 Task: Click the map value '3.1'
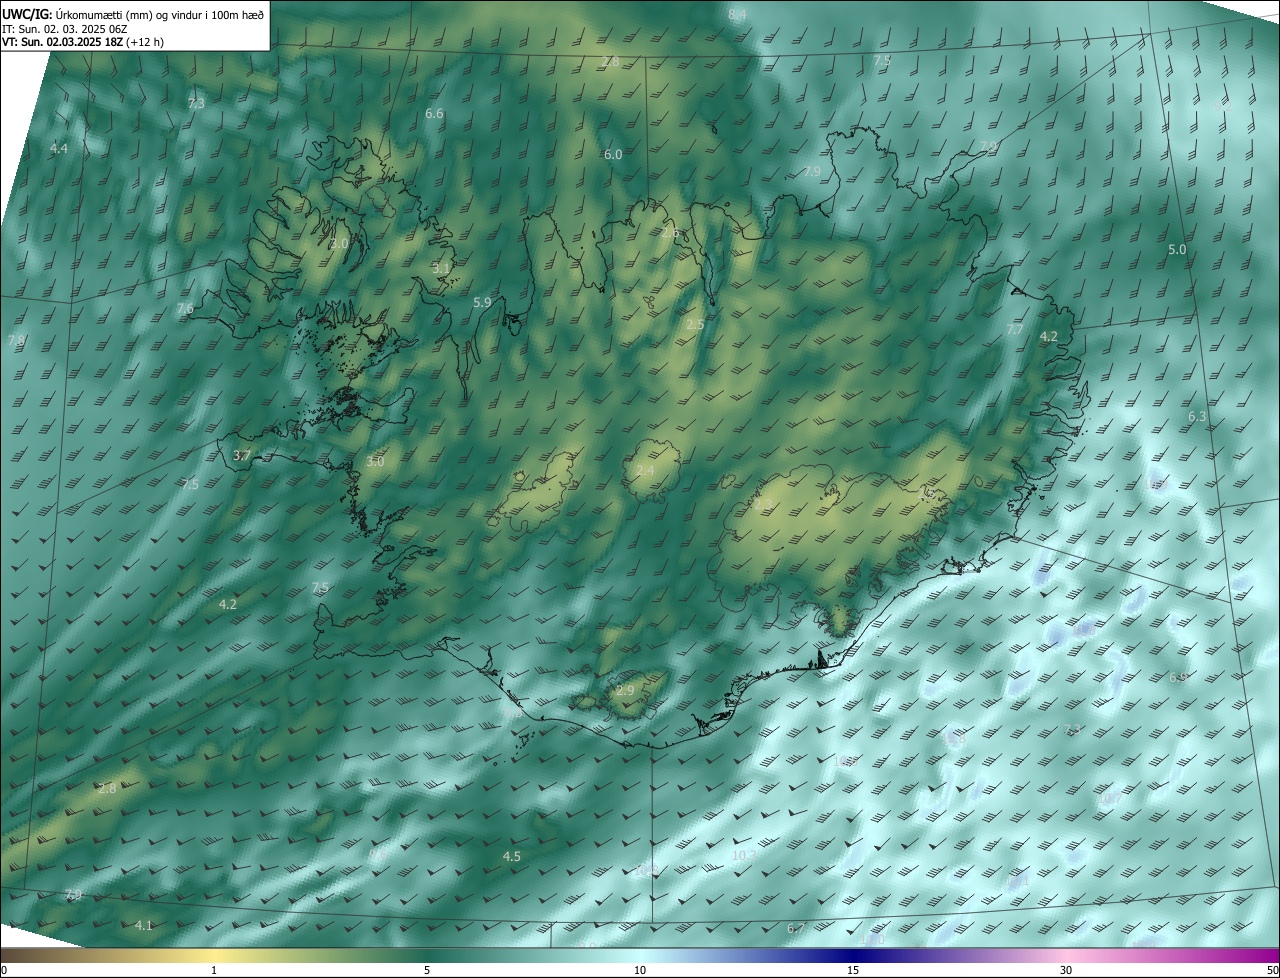[441, 268]
